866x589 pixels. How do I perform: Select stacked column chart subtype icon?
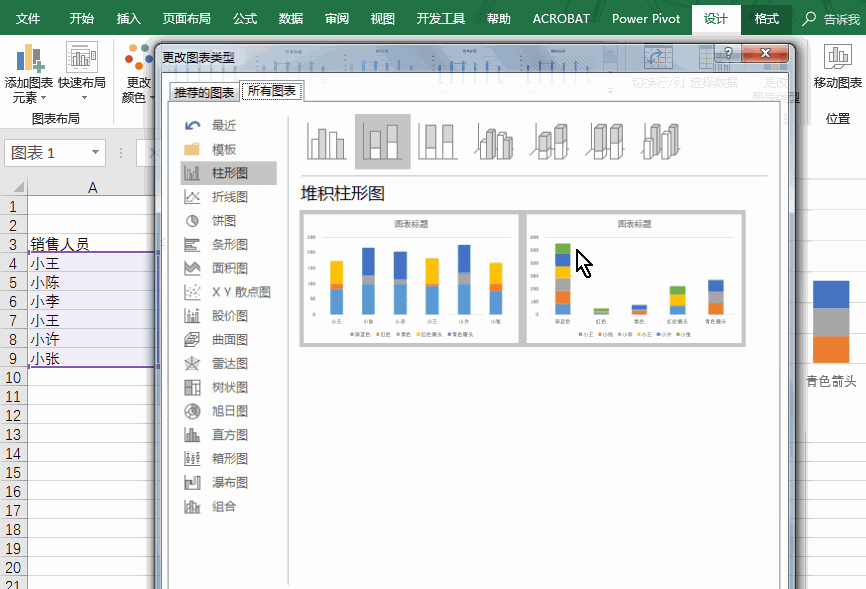coord(383,141)
